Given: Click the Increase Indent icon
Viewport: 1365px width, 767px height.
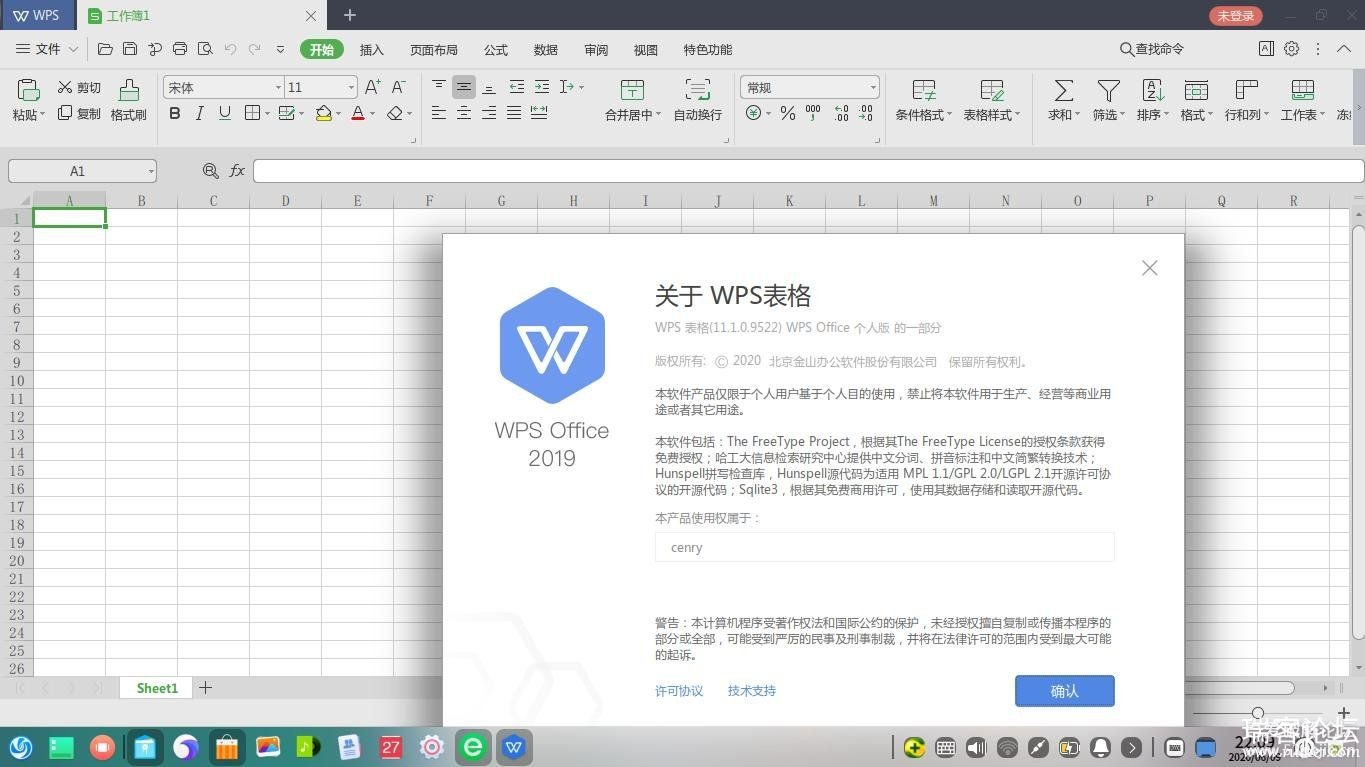Looking at the screenshot, I should click(x=541, y=87).
